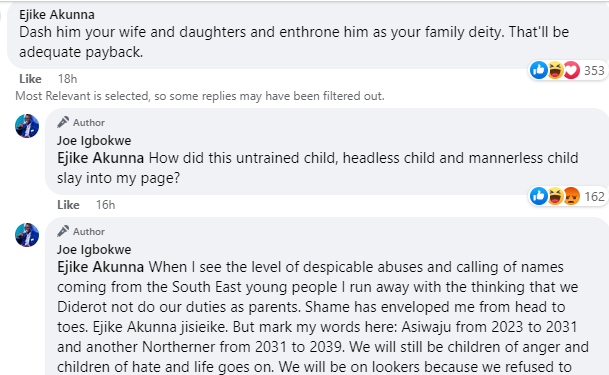
Task: Open Joe Igbokwe's avatar on second reply
Action: click(27, 235)
